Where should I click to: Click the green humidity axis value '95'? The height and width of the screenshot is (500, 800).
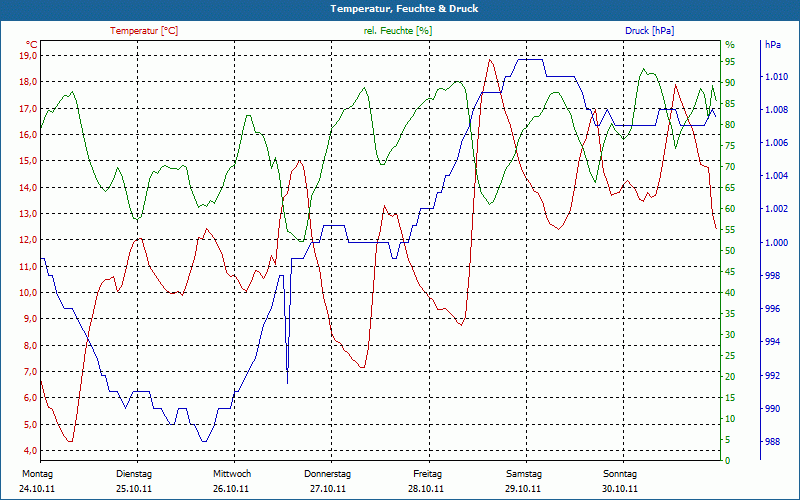730,61
